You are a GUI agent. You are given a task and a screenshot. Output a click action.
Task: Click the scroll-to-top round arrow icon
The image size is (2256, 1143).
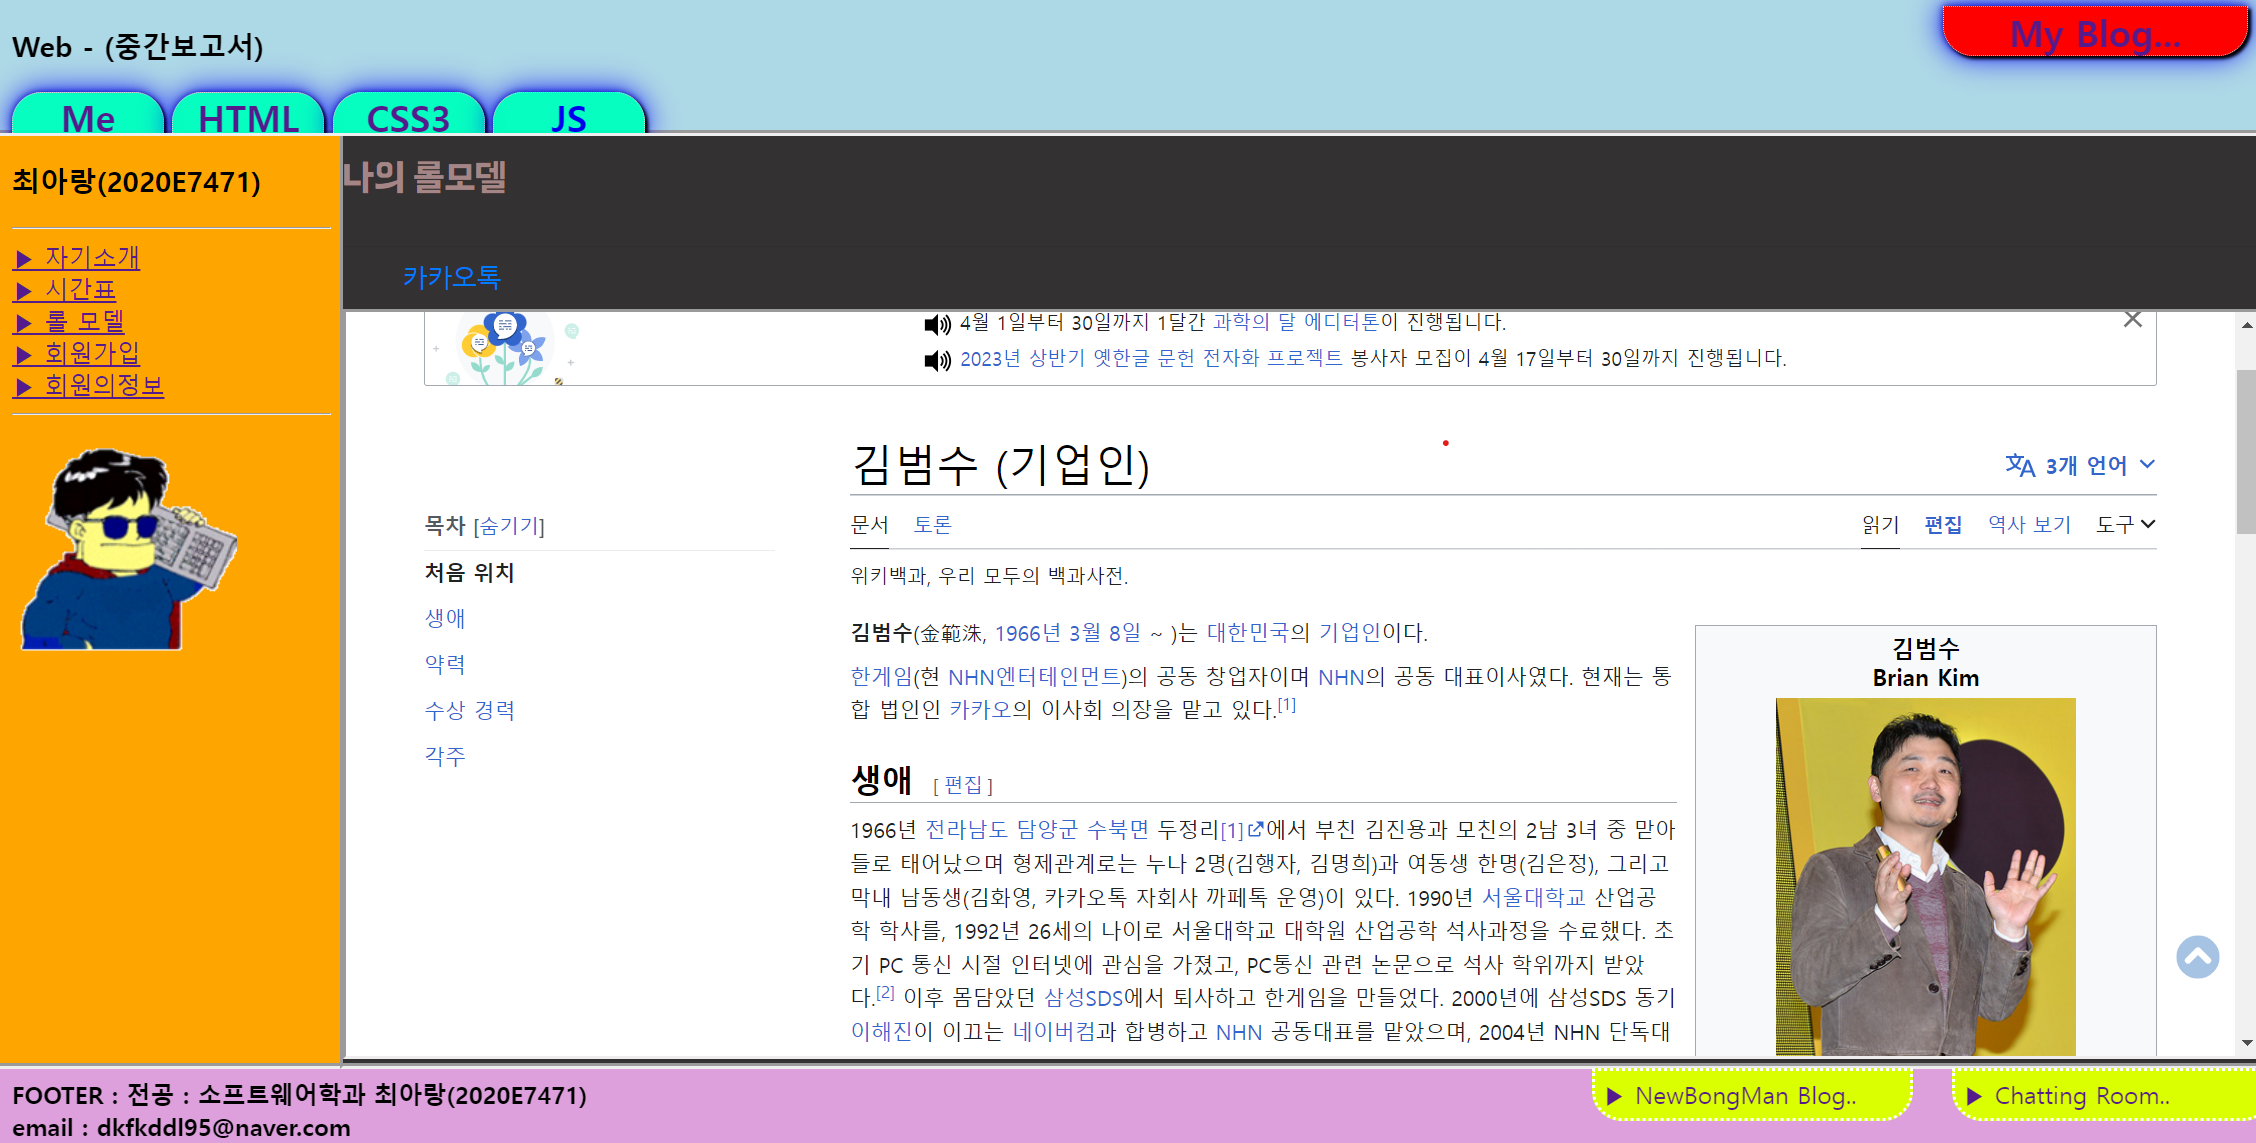point(2197,957)
